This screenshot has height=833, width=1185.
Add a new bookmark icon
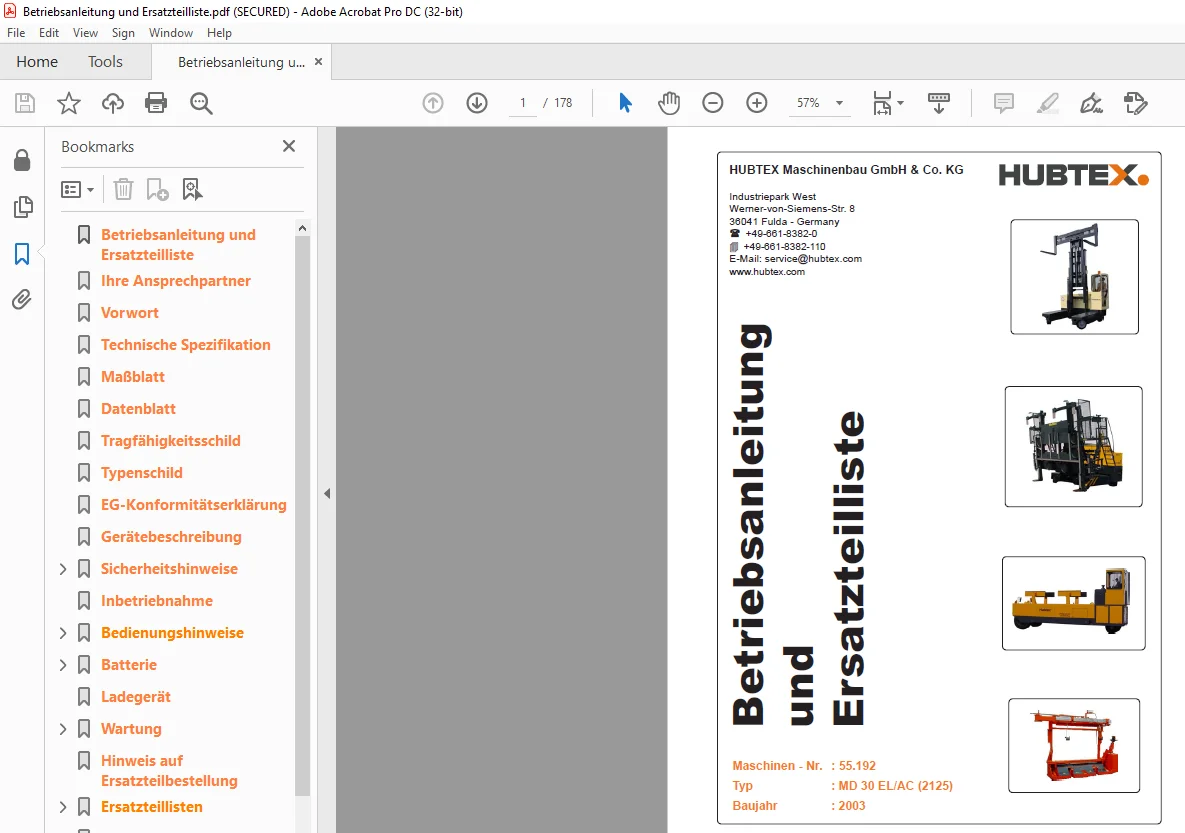(157, 189)
